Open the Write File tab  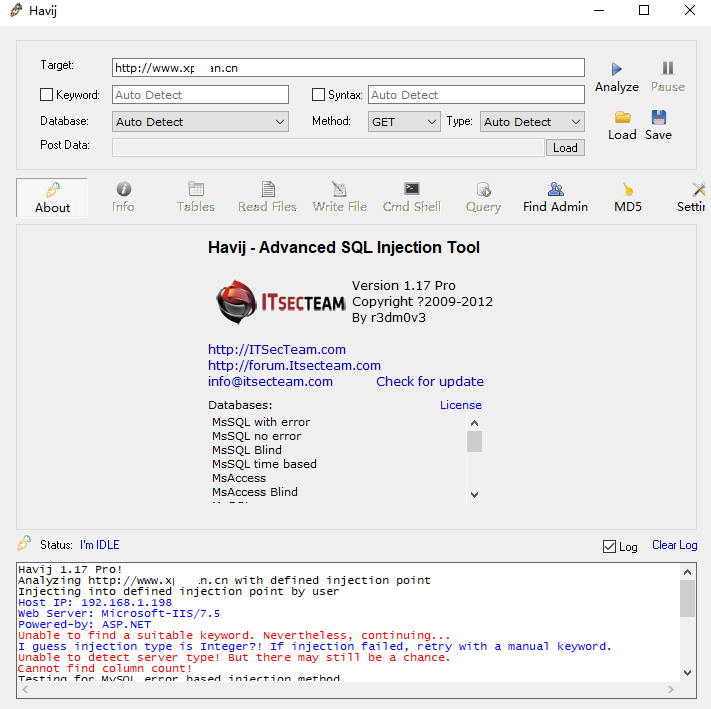pos(340,198)
